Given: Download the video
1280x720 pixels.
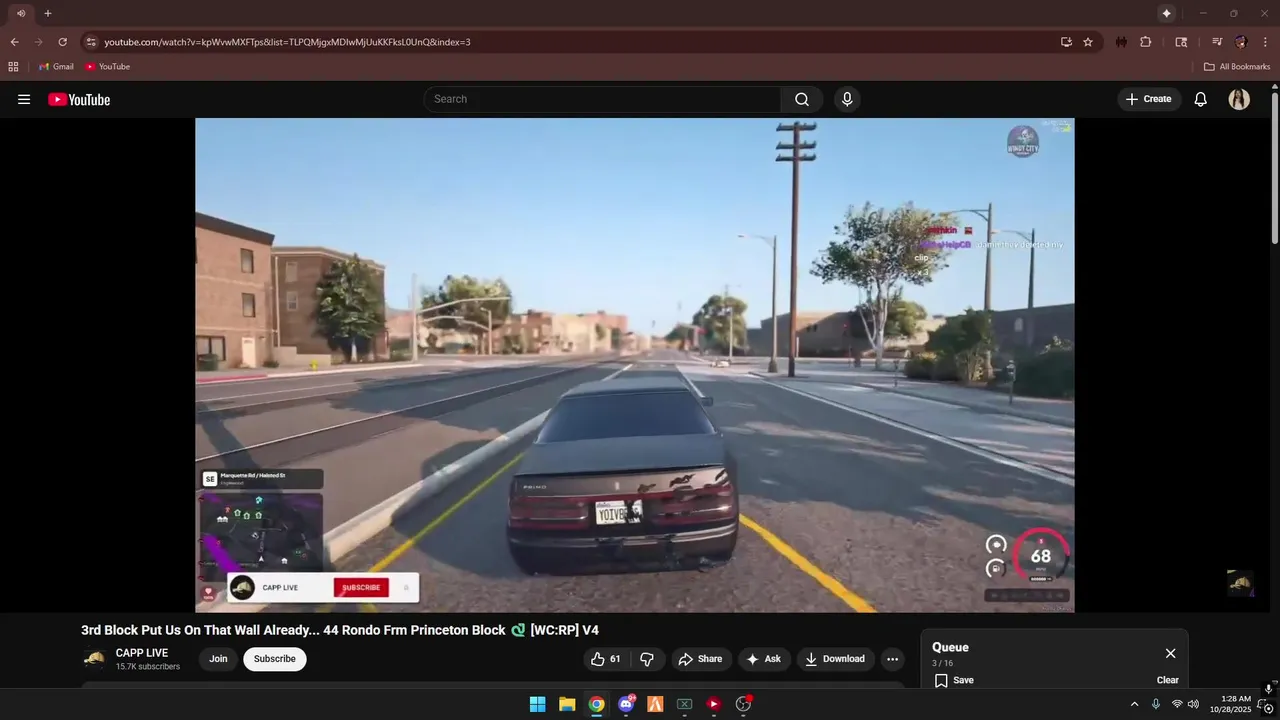Looking at the screenshot, I should pyautogui.click(x=835, y=659).
